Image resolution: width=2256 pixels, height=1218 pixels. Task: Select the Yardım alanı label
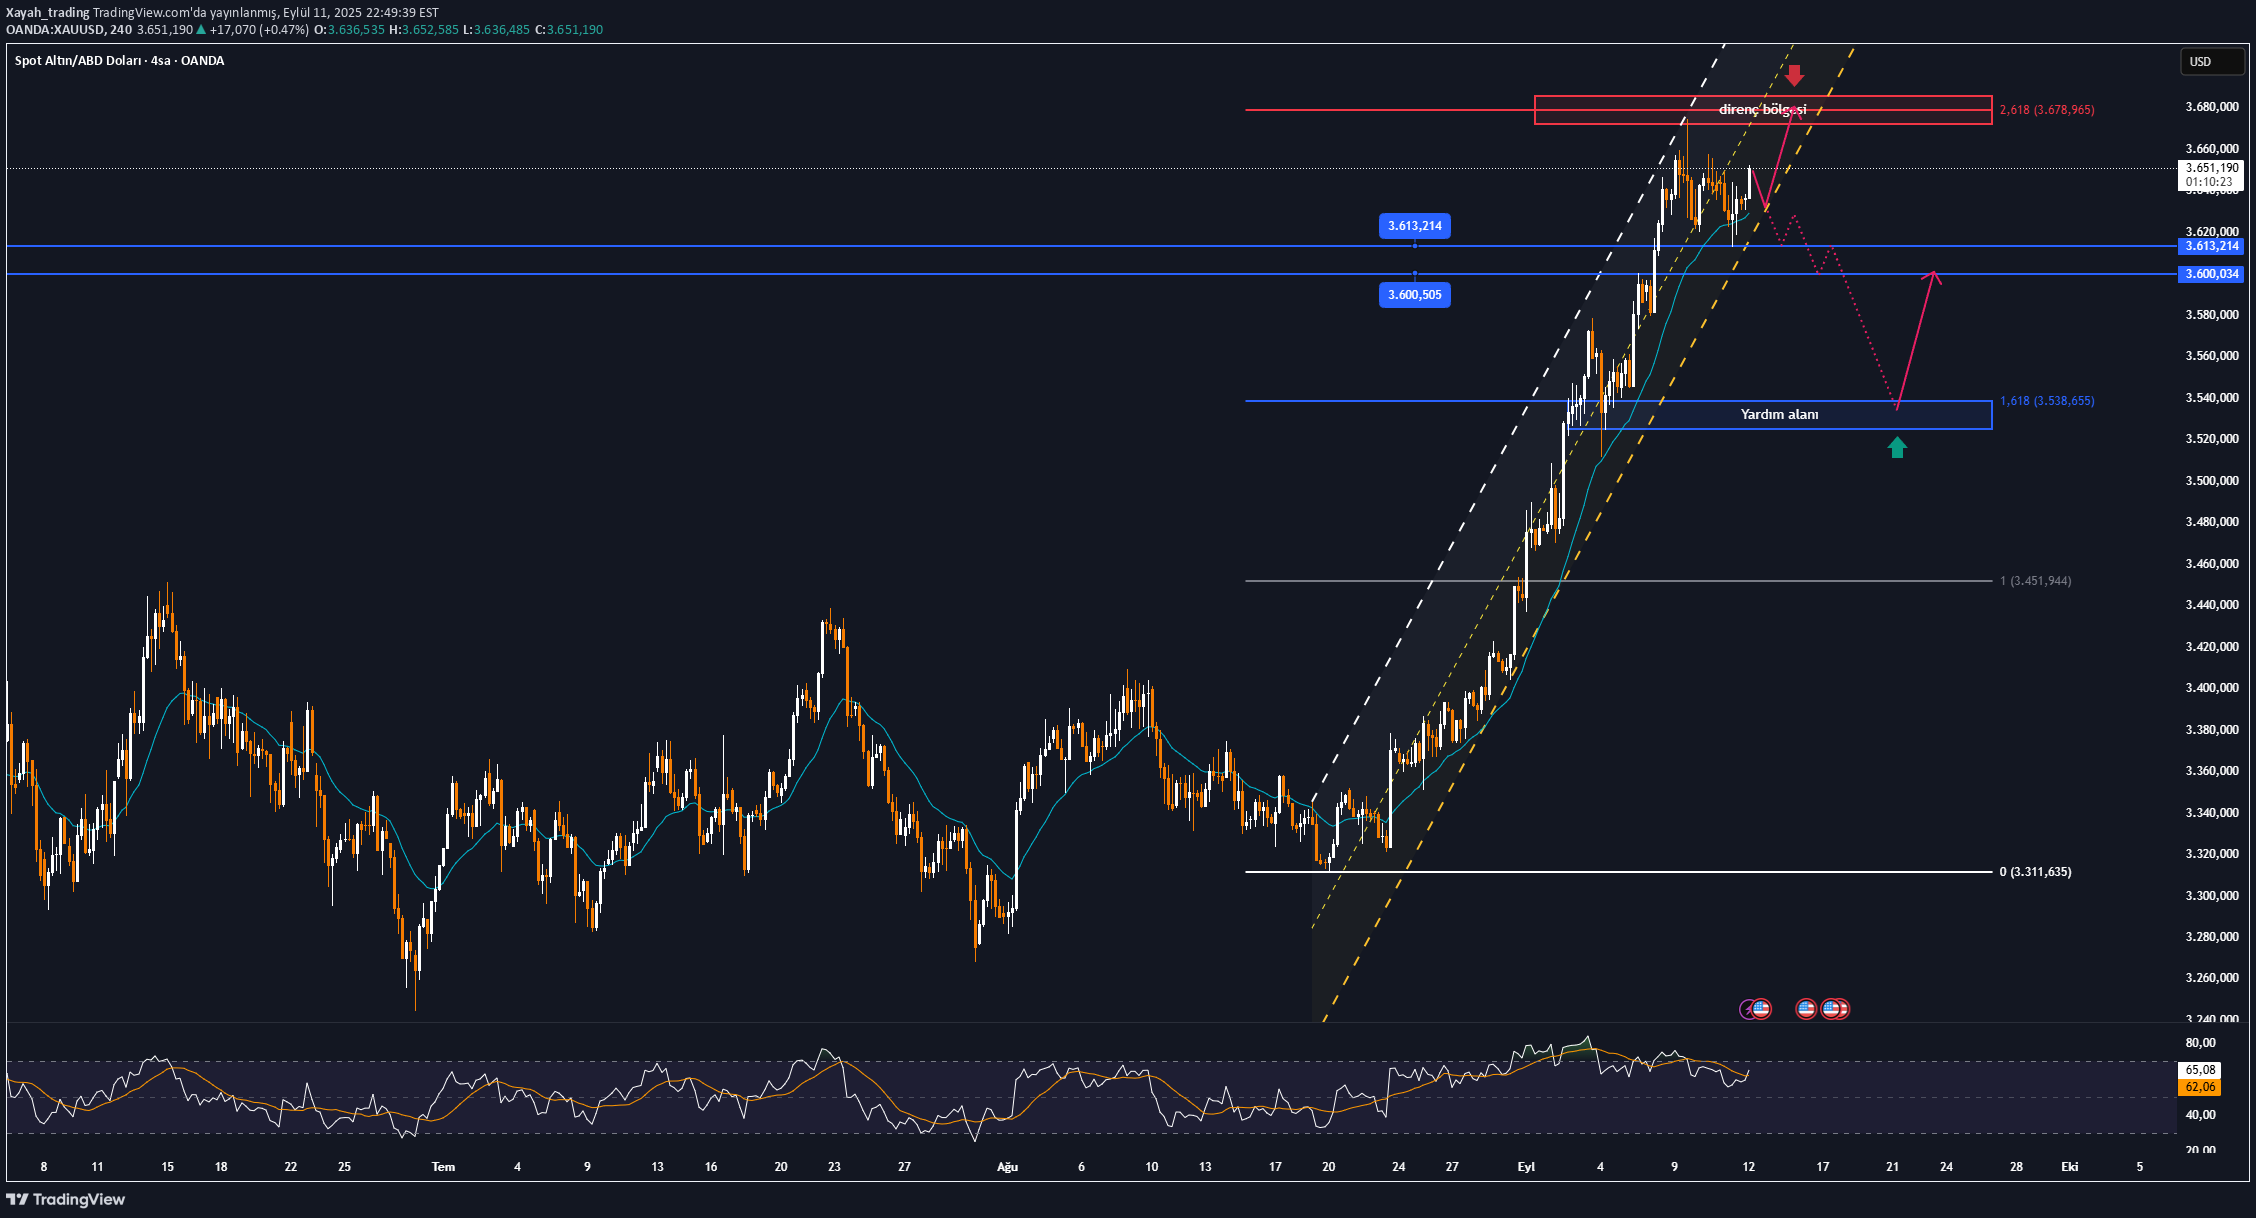click(x=1780, y=414)
